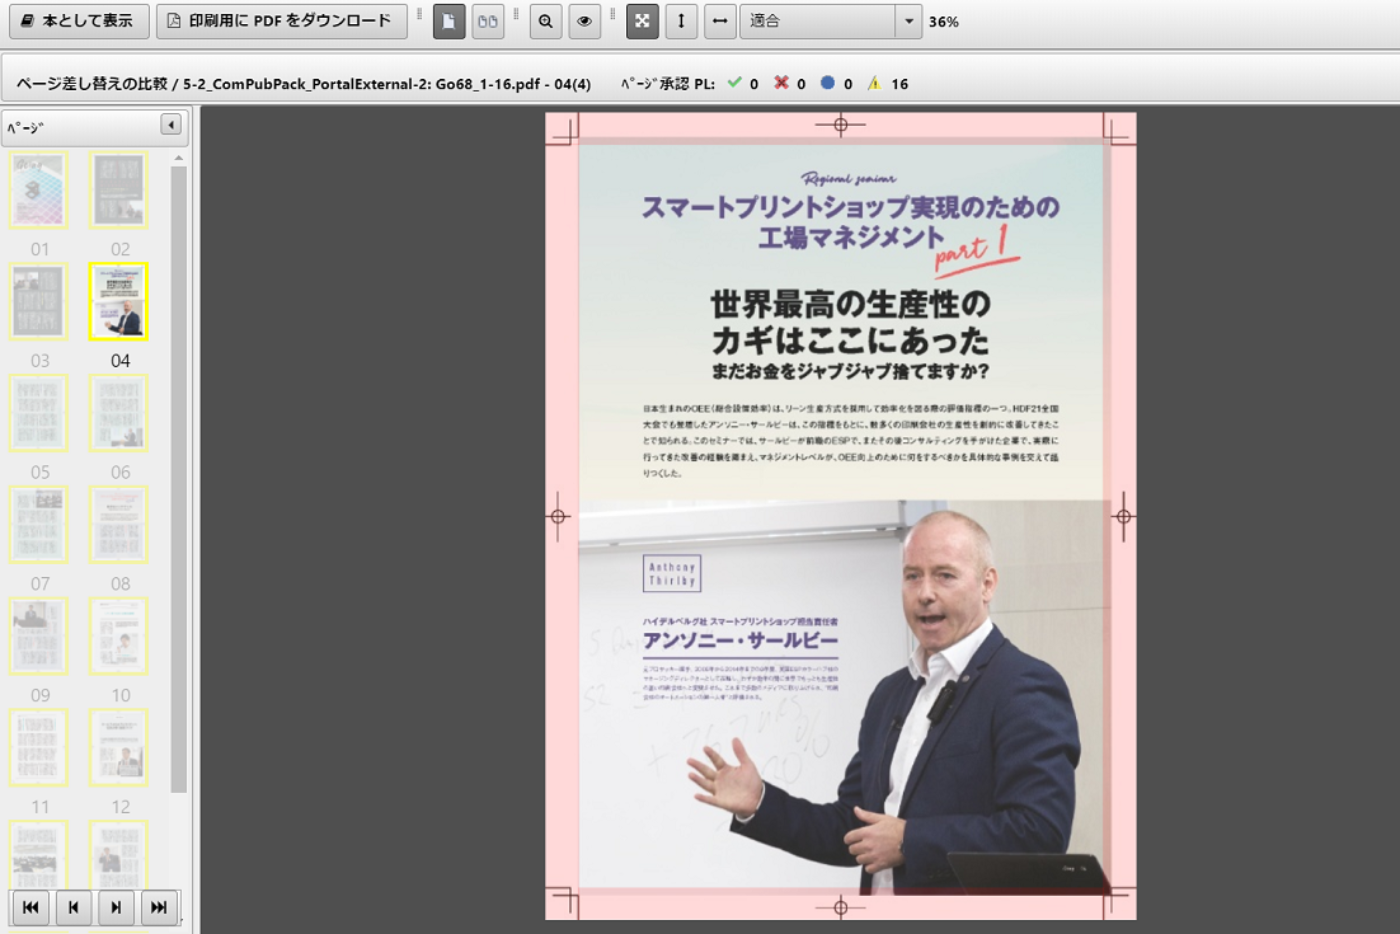Open page 01 thumbnail

coord(39,190)
